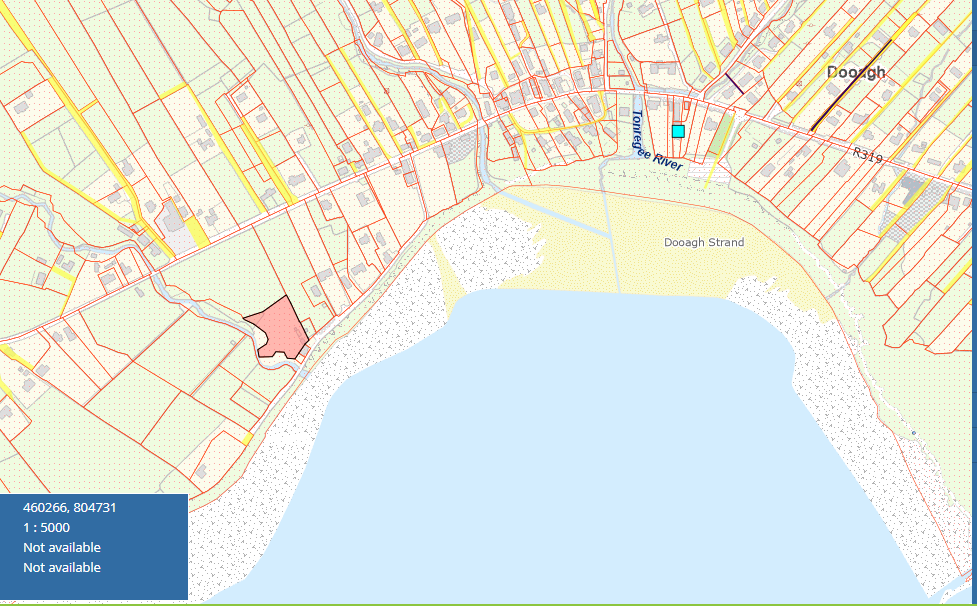Image resolution: width=977 pixels, height=606 pixels.
Task: Click the 460266, 804731 coordinate readout
Action: click(x=70, y=508)
